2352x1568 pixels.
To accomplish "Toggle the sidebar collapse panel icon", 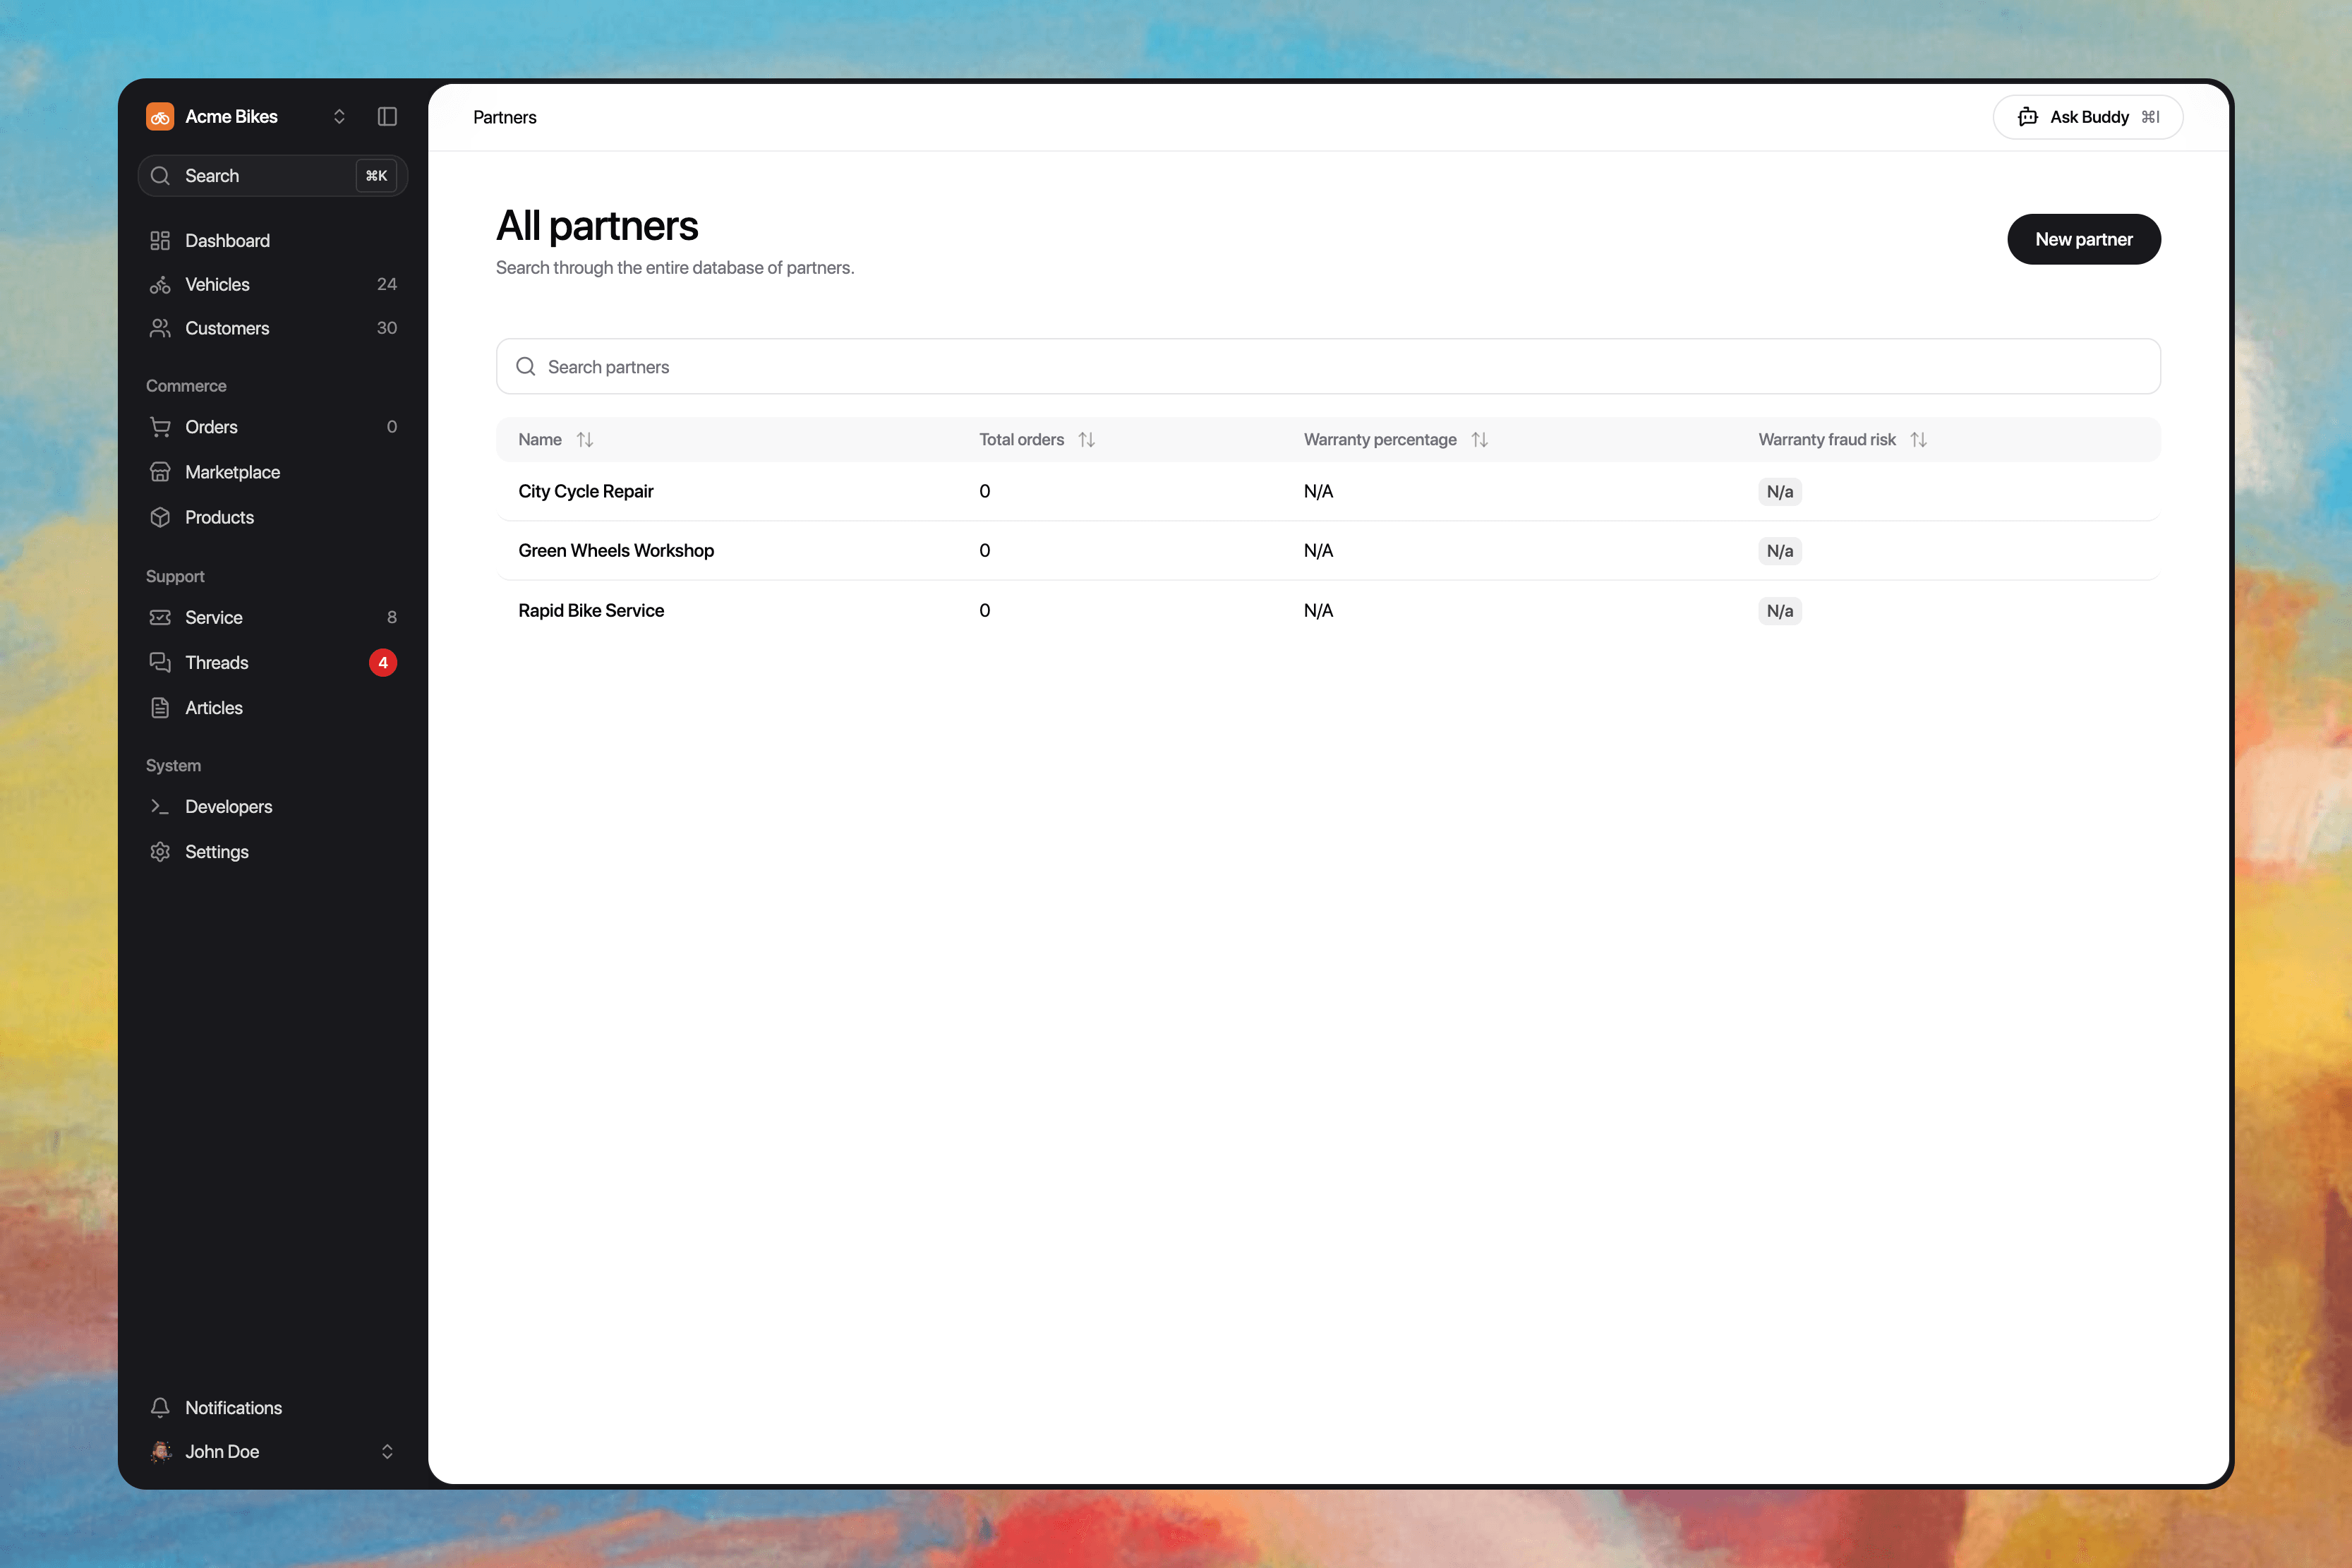I will tap(387, 116).
